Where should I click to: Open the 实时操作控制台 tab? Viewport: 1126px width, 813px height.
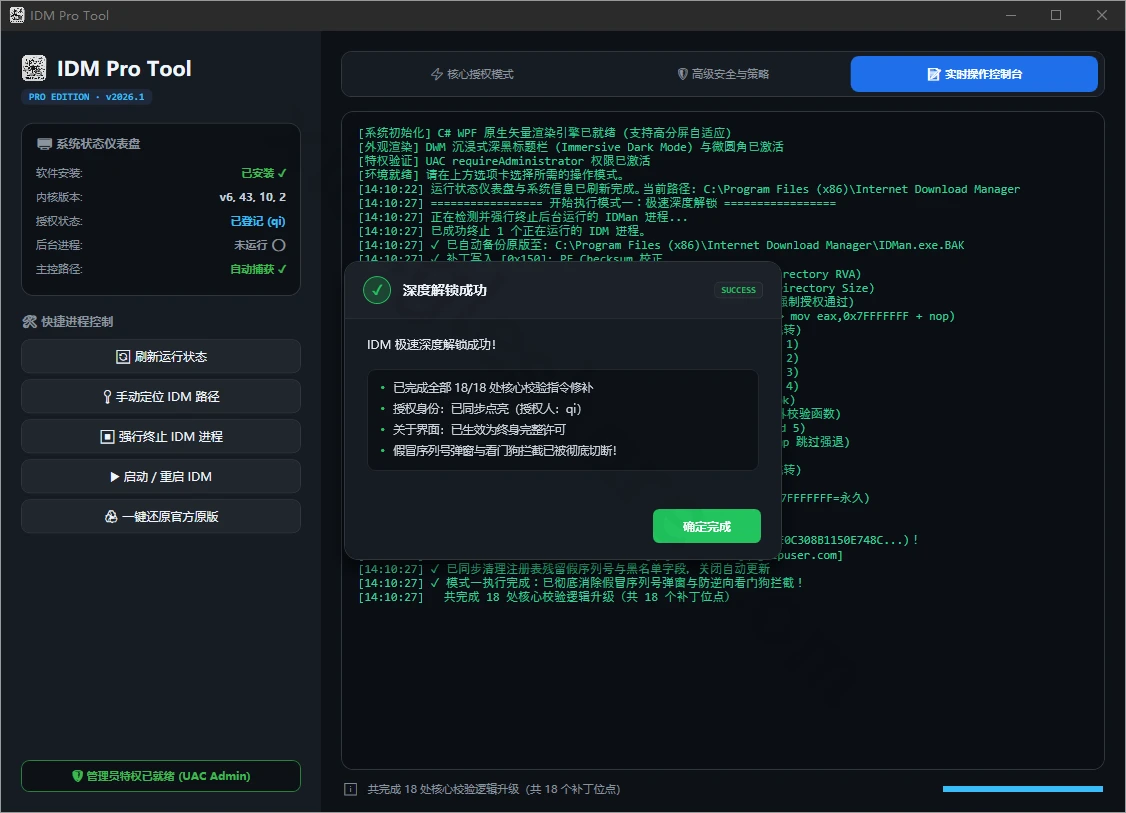pos(974,74)
